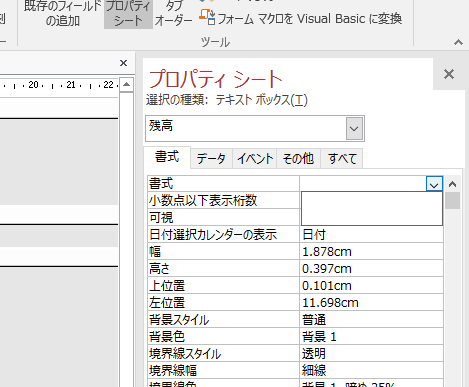
Task: Select the 背景スタイル property label
Action: [223, 320]
